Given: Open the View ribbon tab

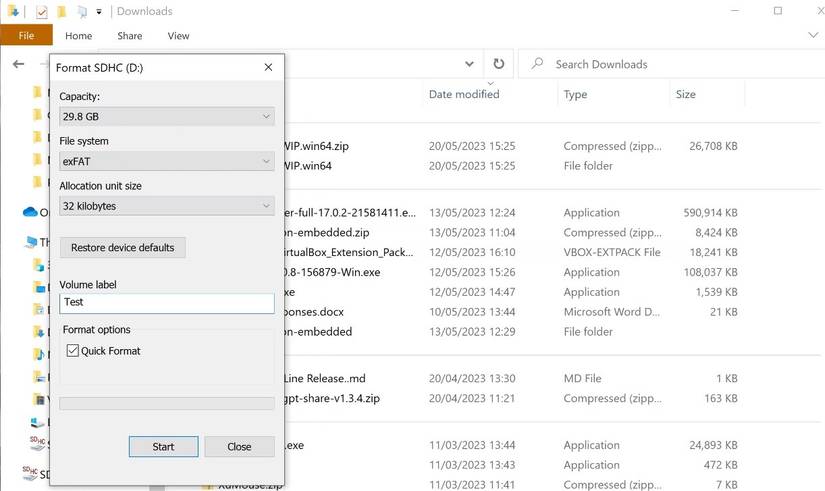Looking at the screenshot, I should click(x=178, y=36).
